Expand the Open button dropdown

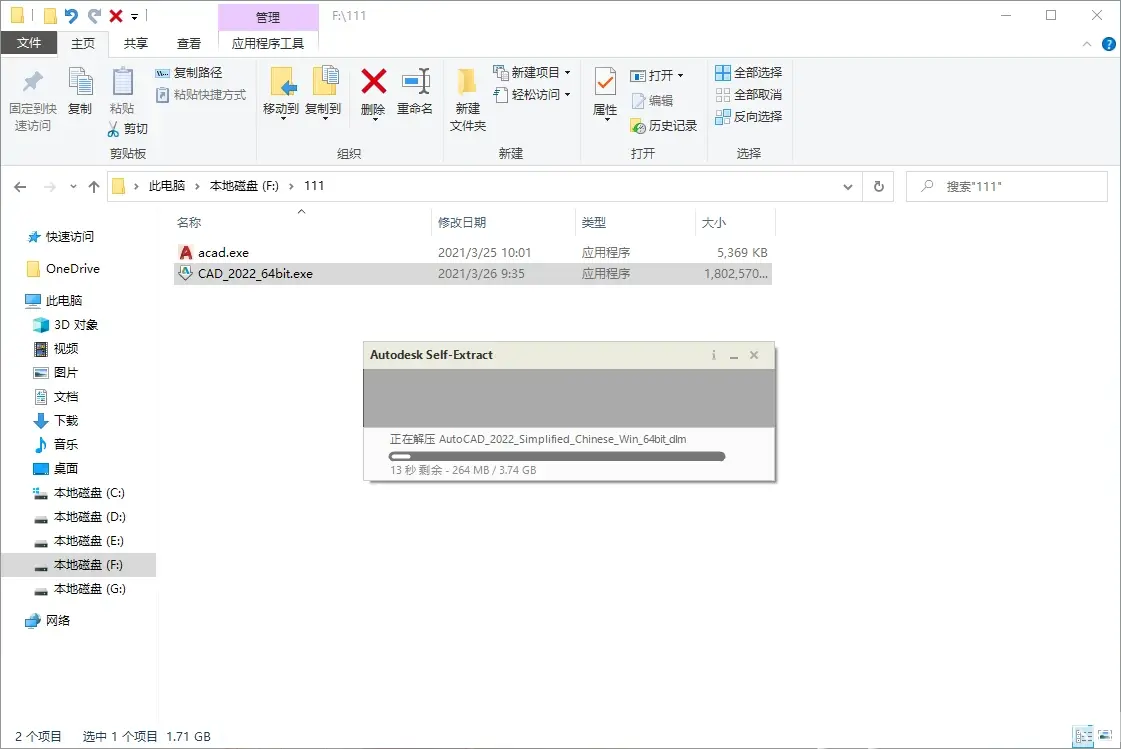tap(681, 76)
